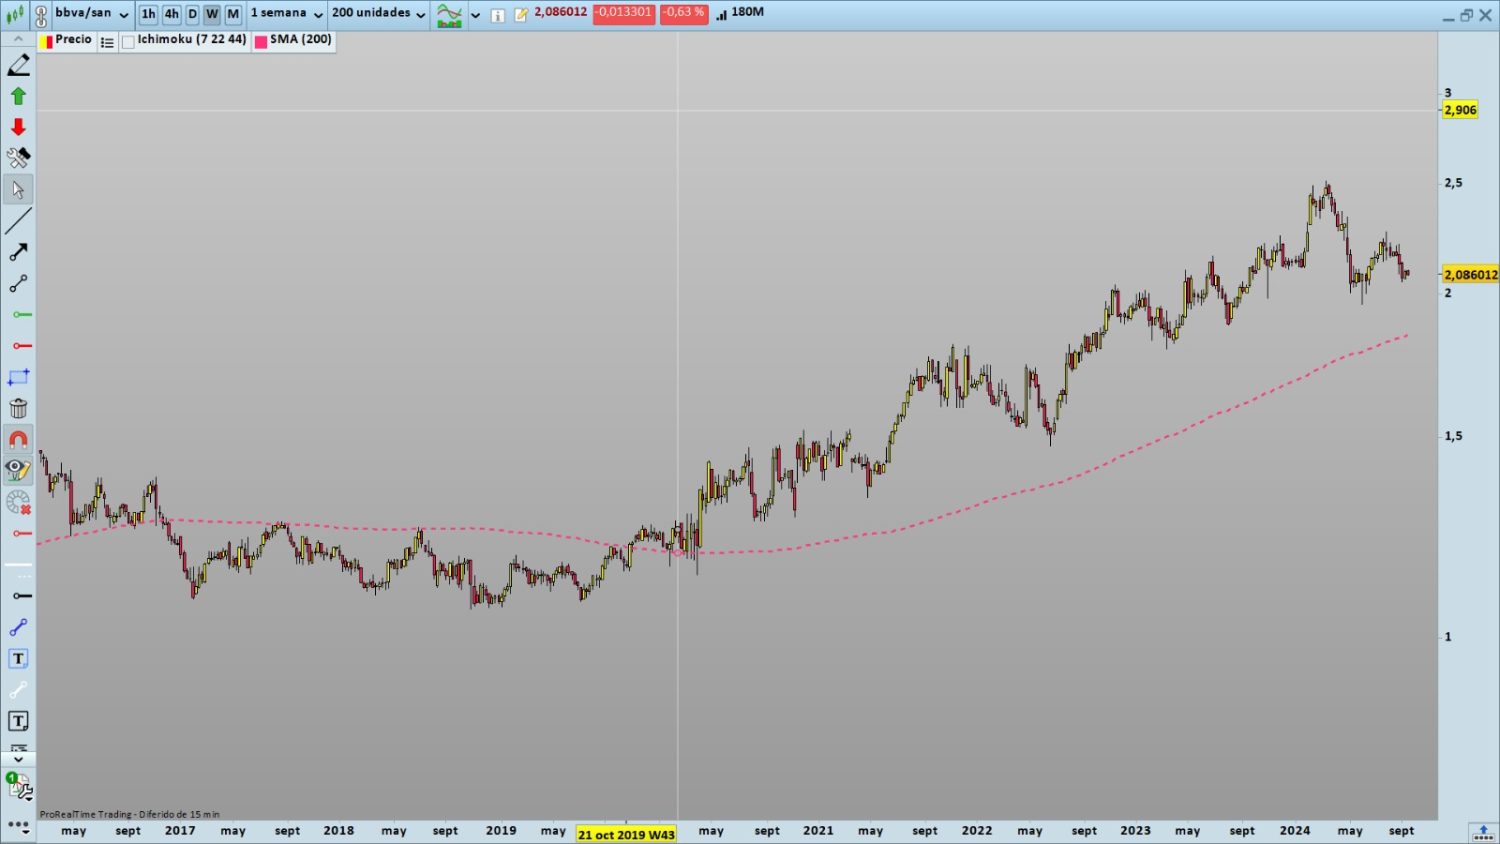Switch to the 4h timeframe
Viewport: 1500px width, 844px height.
[171, 13]
